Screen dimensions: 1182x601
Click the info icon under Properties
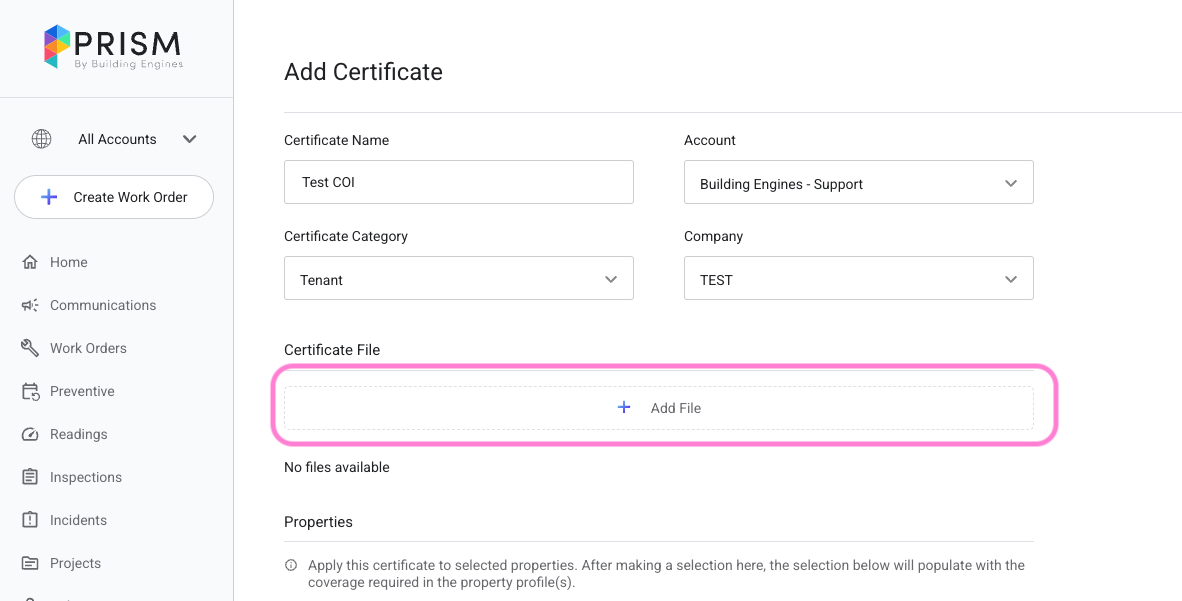click(x=291, y=565)
